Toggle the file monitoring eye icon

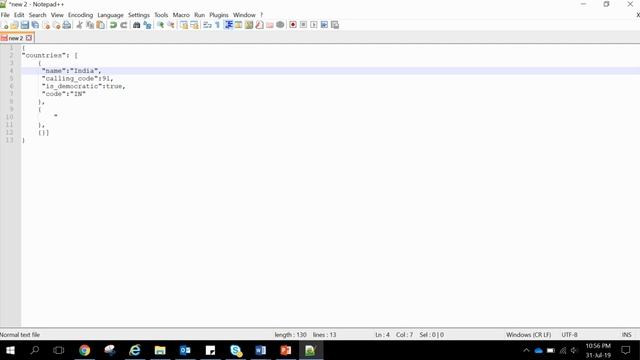280,25
